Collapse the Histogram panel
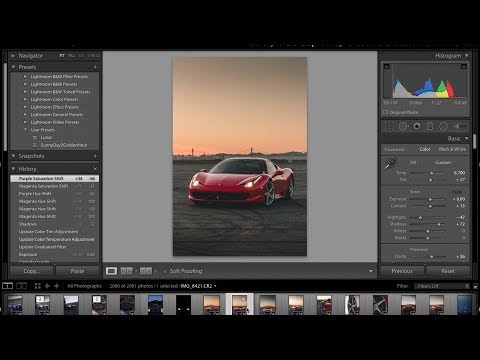Screen dimensions: 480x360 pos(467,55)
